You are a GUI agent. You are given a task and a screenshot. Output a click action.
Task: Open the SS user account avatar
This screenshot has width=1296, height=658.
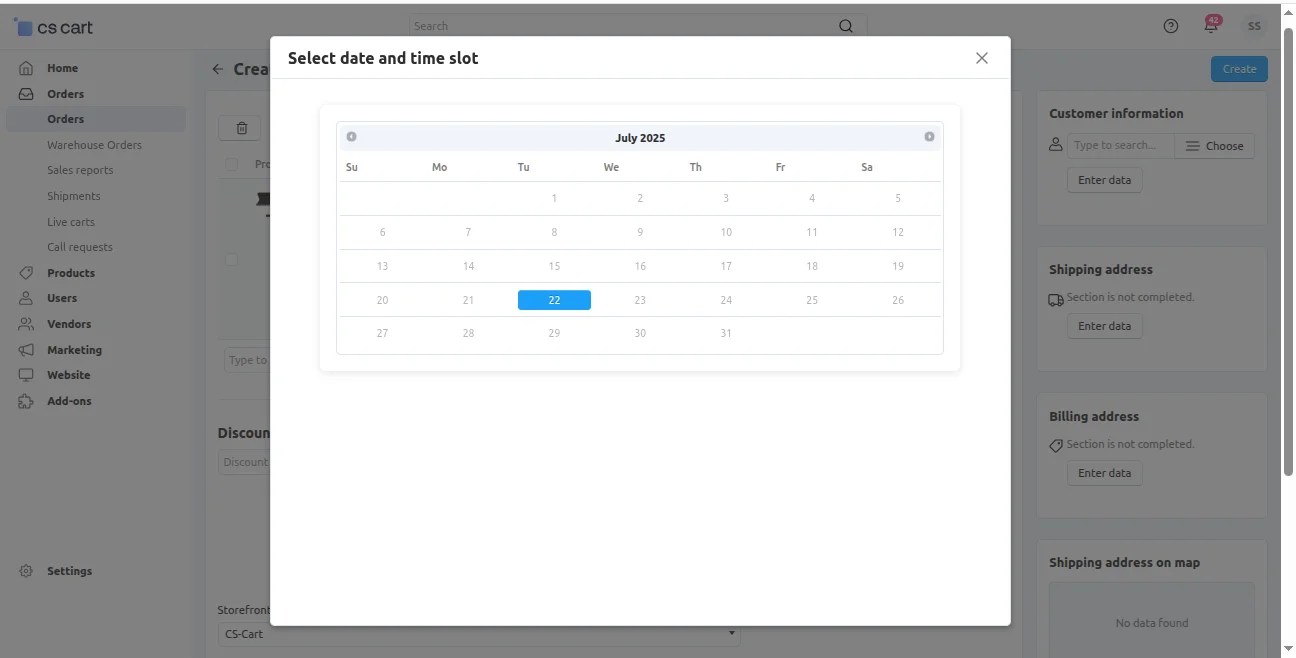[x=1254, y=26]
